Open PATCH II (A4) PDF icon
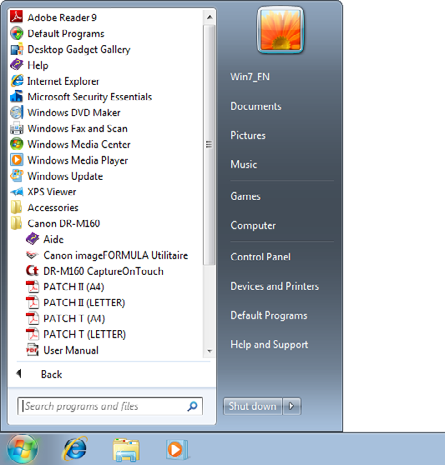 click(32, 287)
